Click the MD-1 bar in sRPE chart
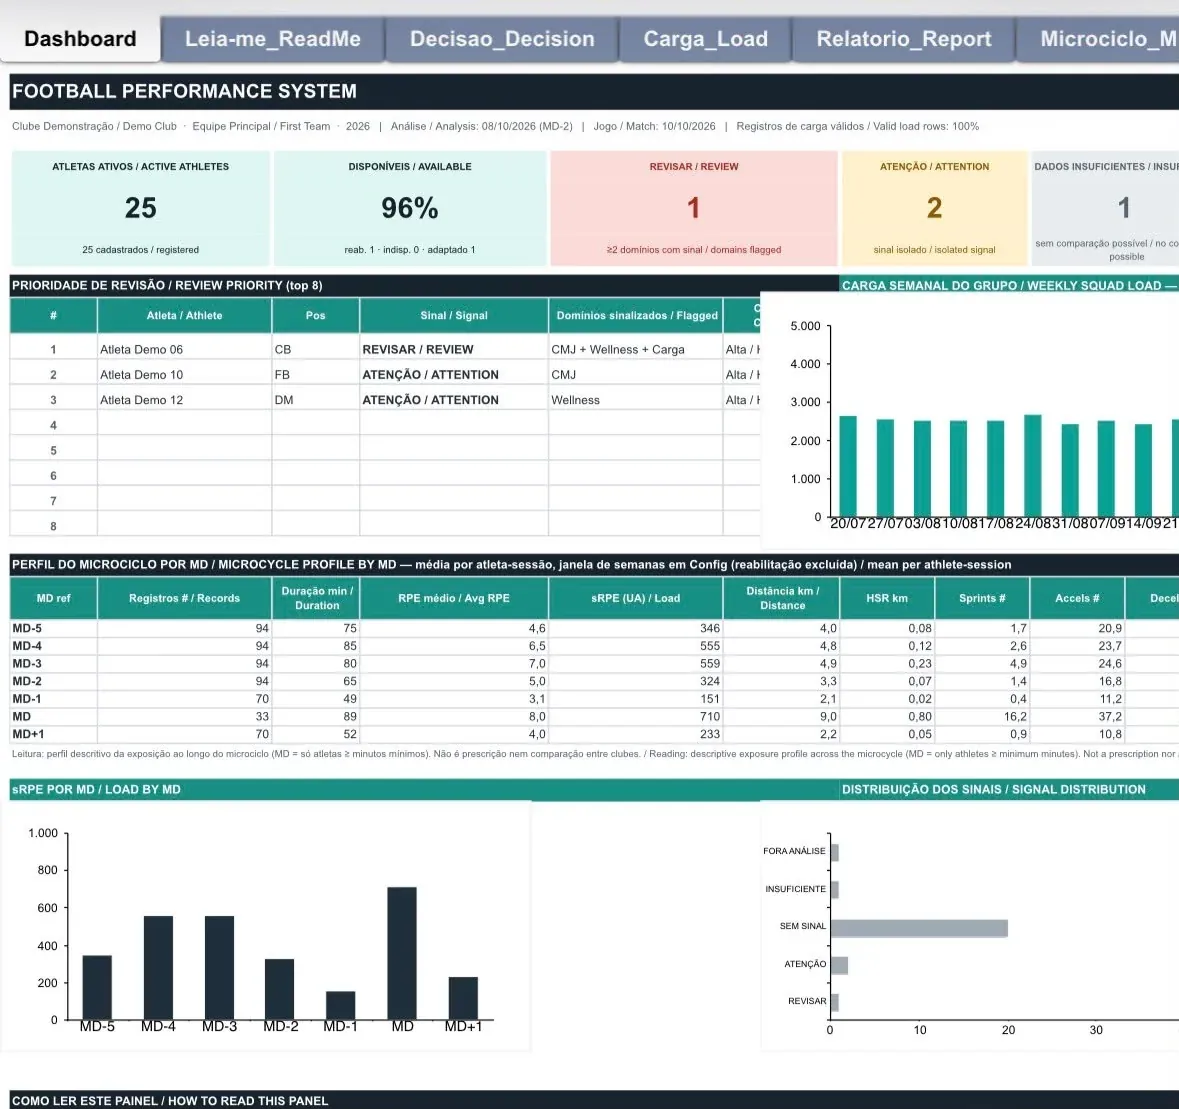Viewport: 1179px width, 1109px height. point(341,1005)
